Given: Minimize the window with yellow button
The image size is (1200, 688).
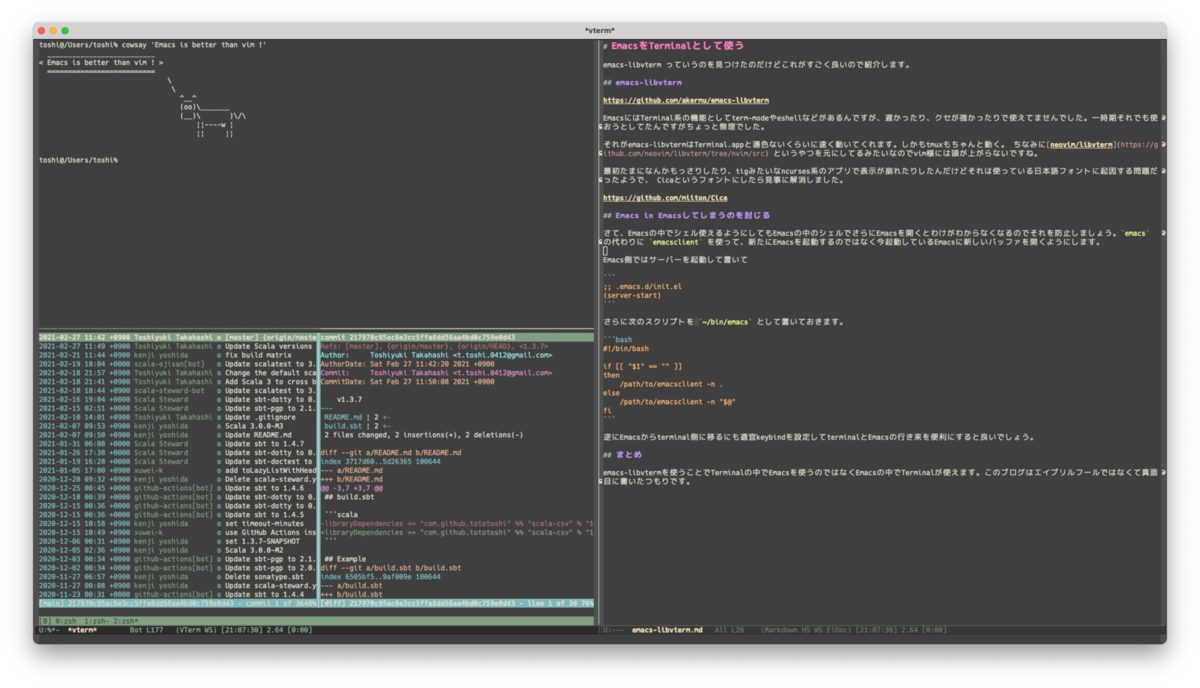Looking at the screenshot, I should [53, 30].
